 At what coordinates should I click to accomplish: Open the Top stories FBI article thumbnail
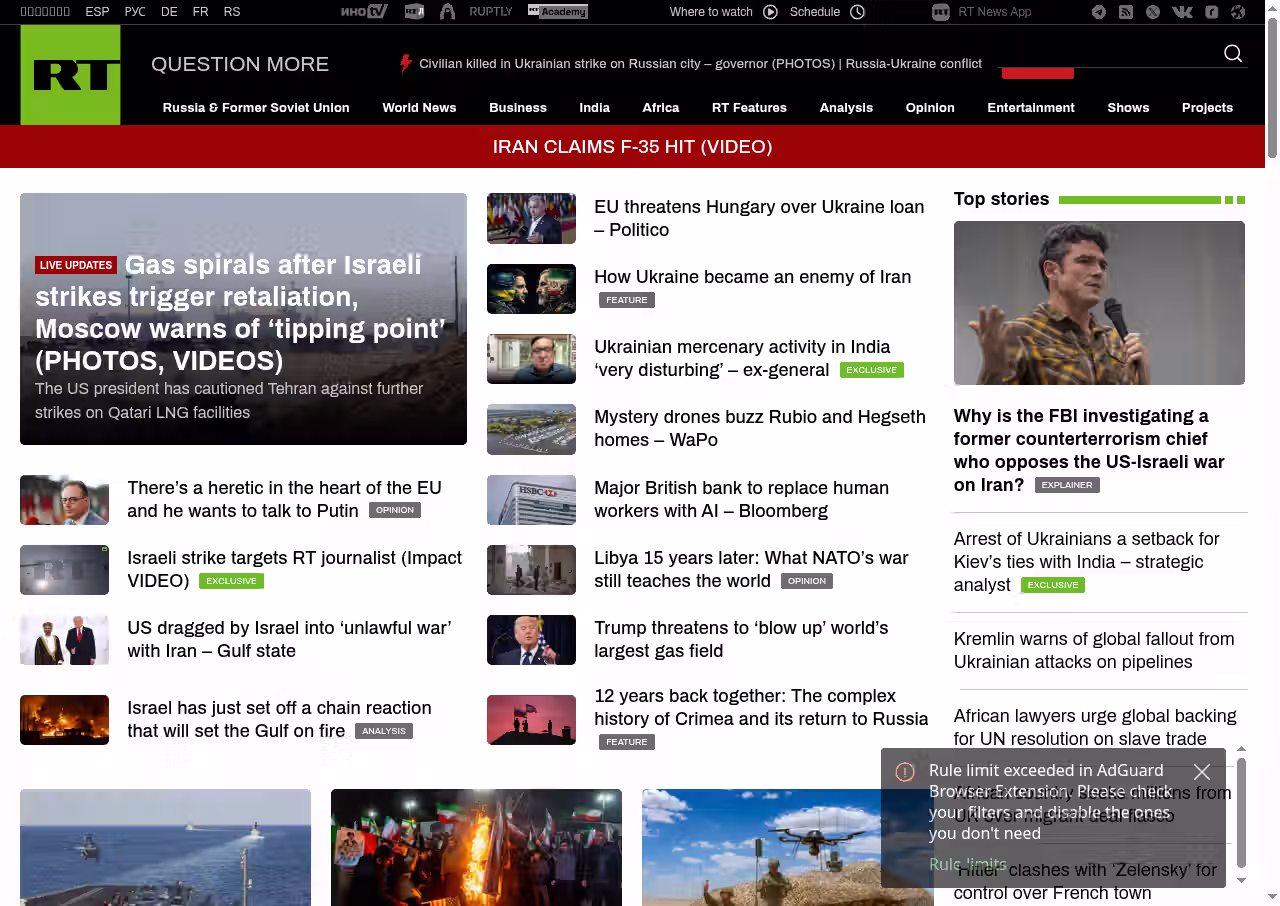[x=1099, y=303]
